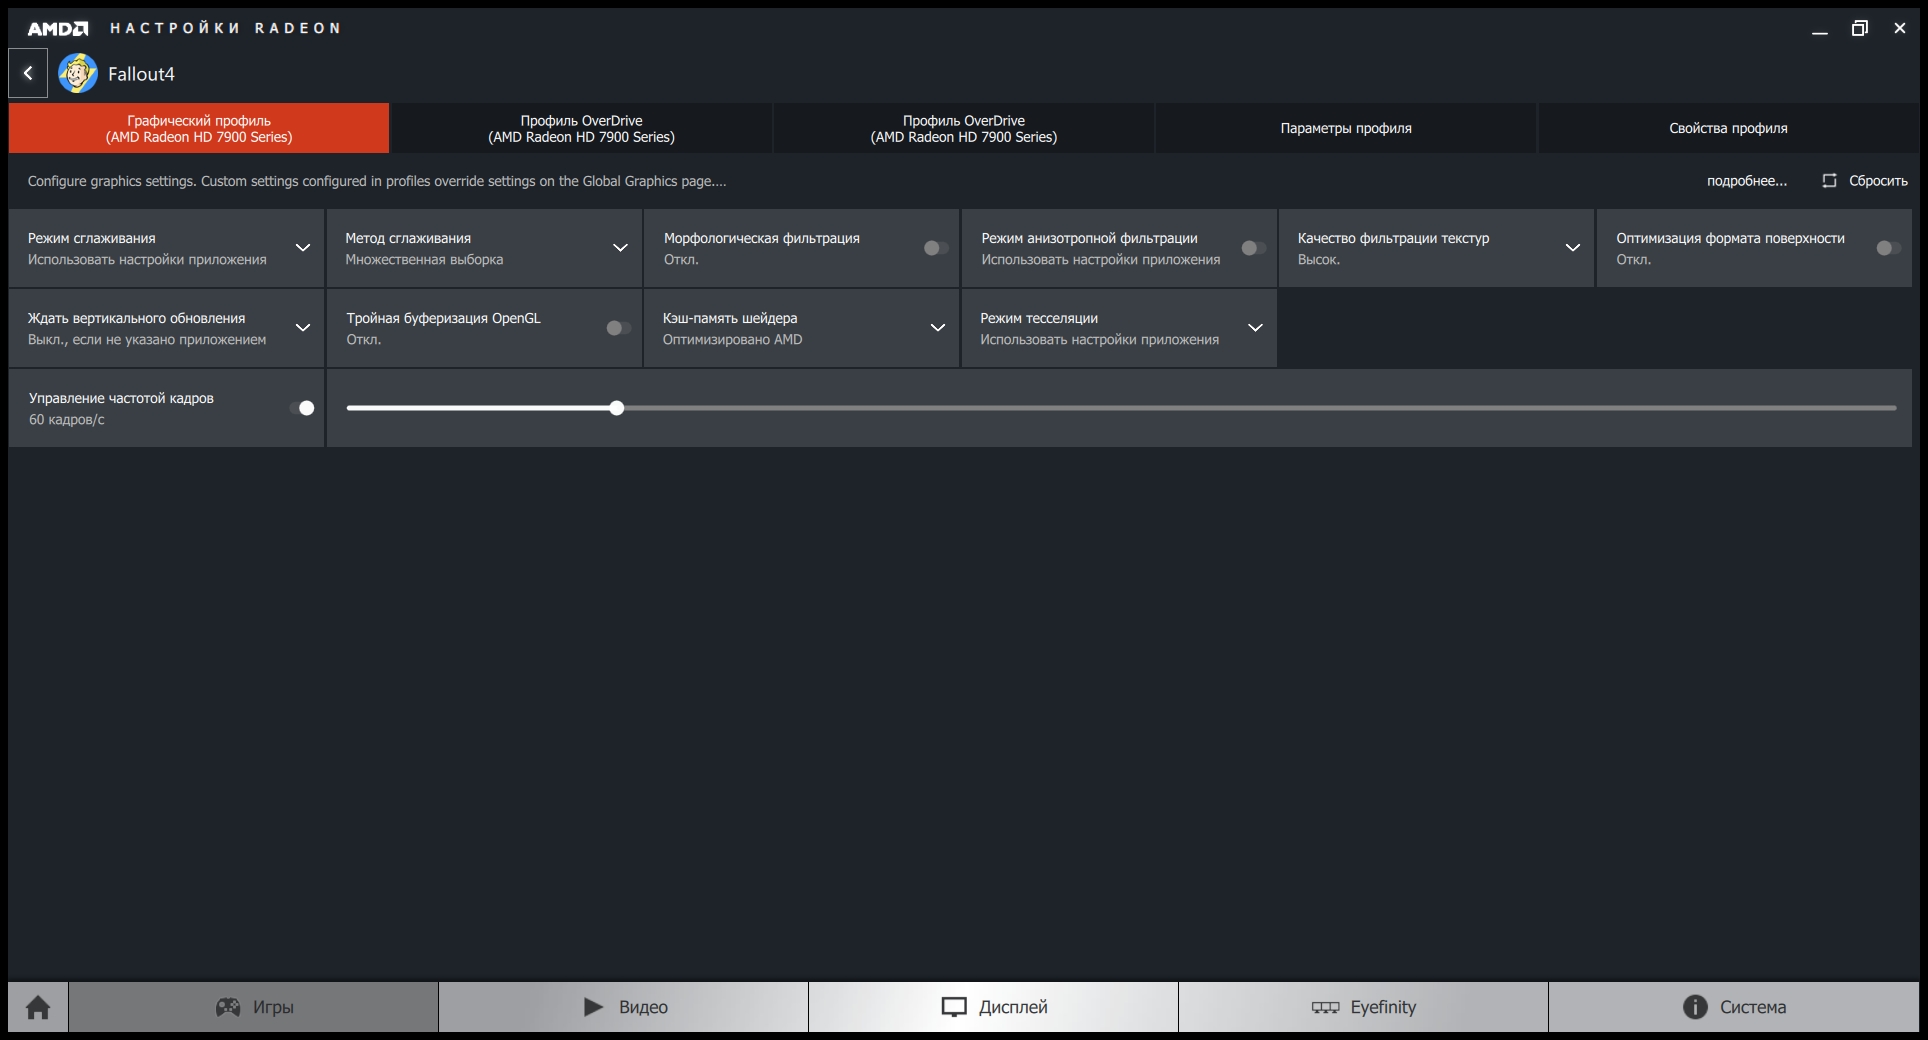1928x1040 pixels.
Task: Click the 60 кадров/с value text
Action: [67, 420]
